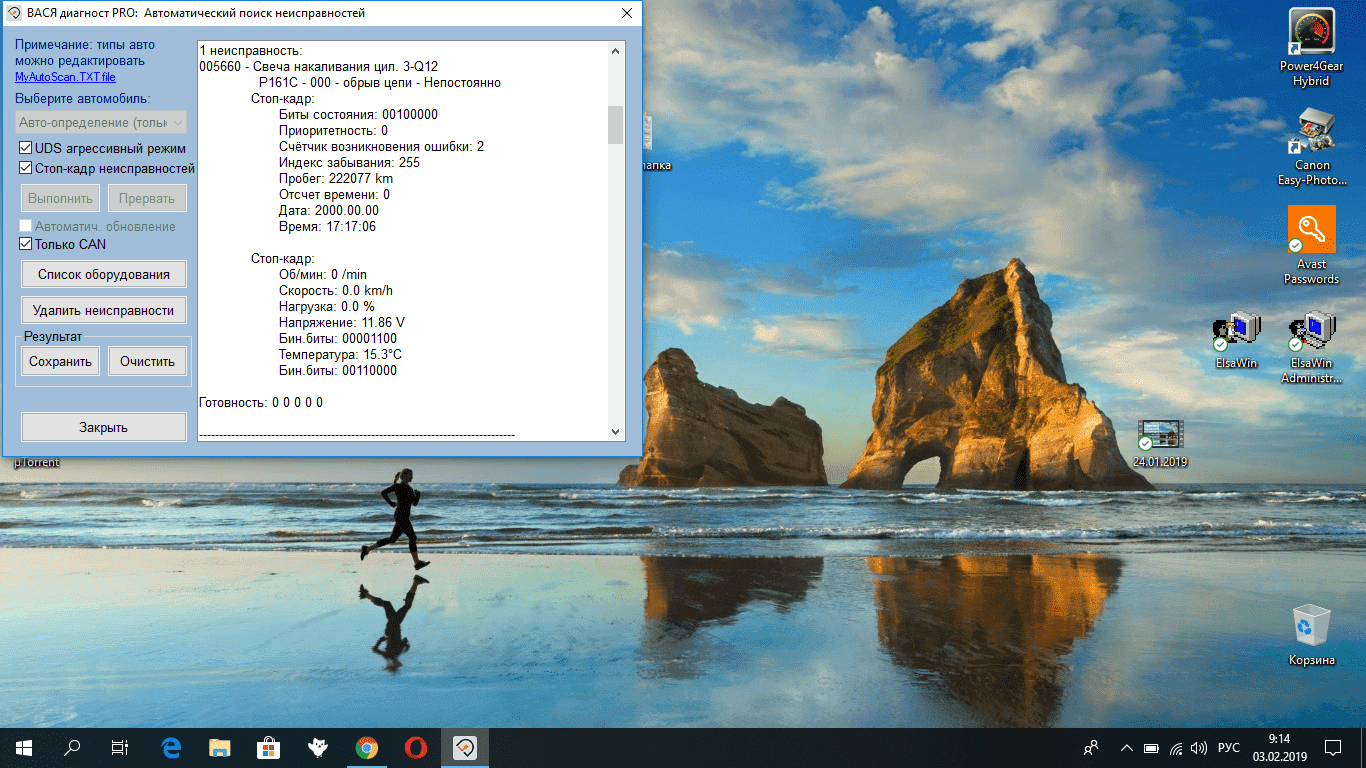Select the 24.01.2019 video file icon
This screenshot has height=768, width=1366.
pos(1159,445)
